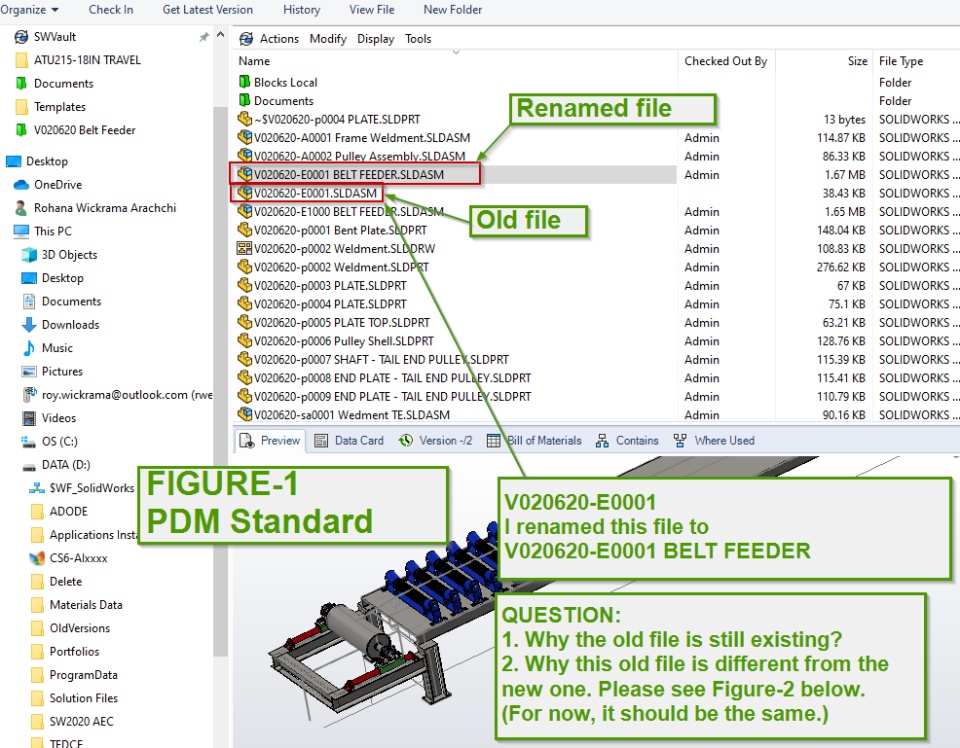Image resolution: width=960 pixels, height=748 pixels.
Task: Click View File in toolbar
Action: (x=372, y=10)
